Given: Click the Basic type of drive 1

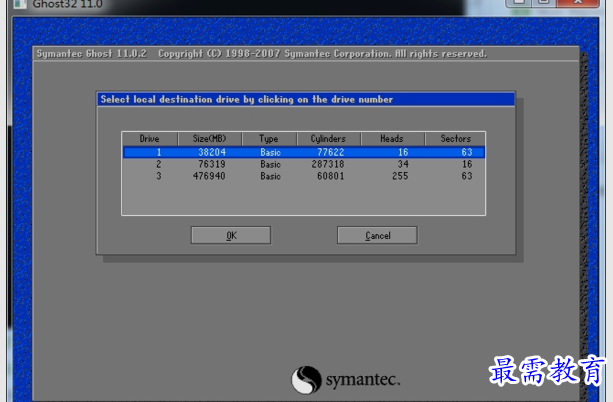Looking at the screenshot, I should click(271, 152).
